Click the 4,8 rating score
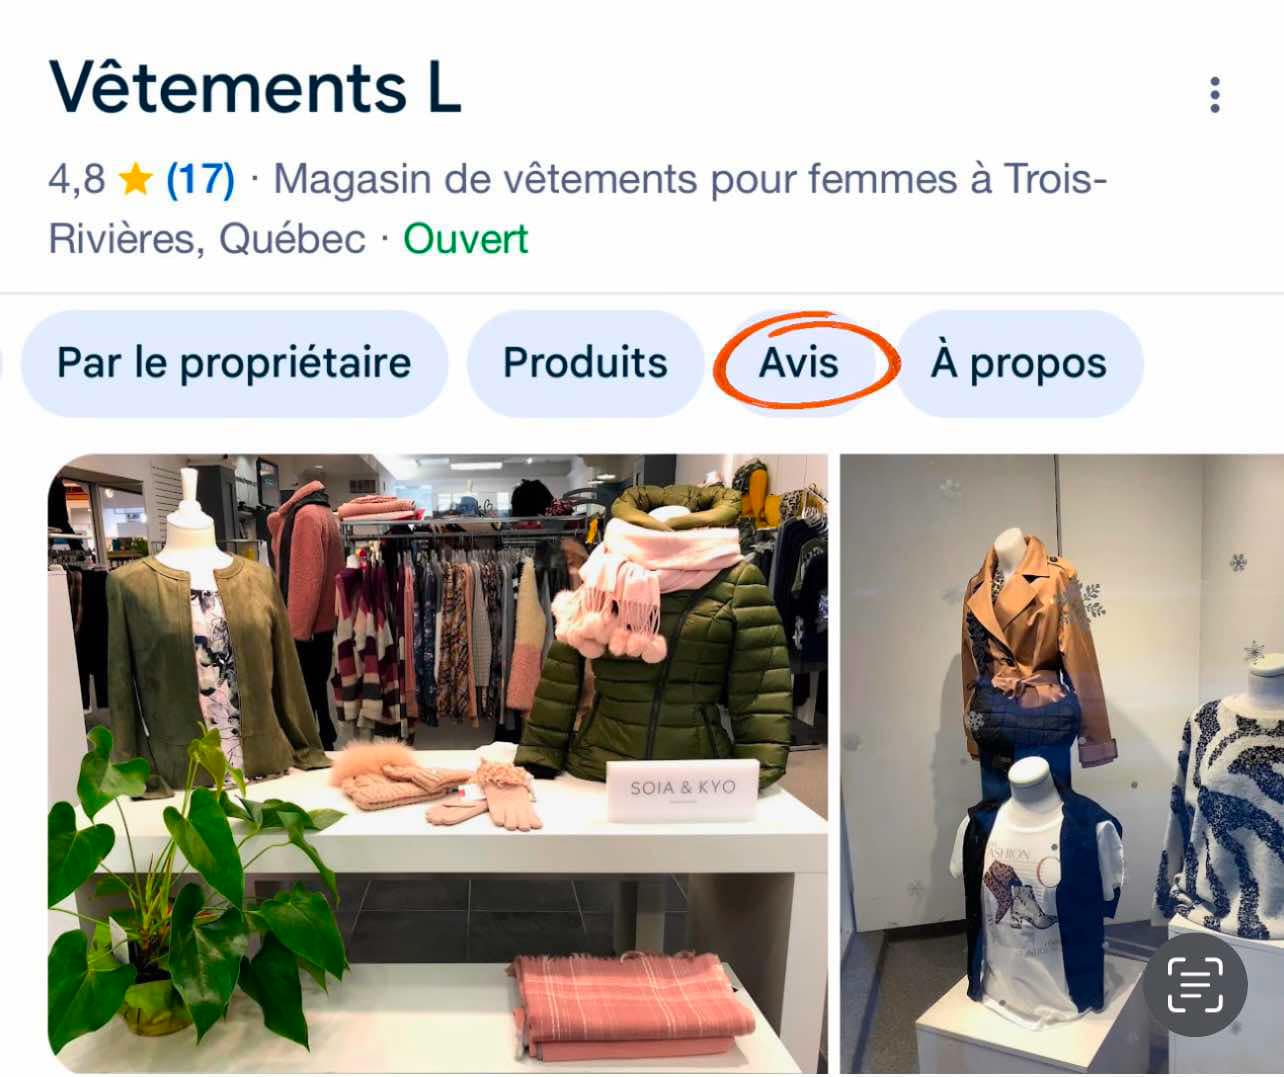Image resolution: width=1284 pixels, height=1077 pixels. coord(77,180)
